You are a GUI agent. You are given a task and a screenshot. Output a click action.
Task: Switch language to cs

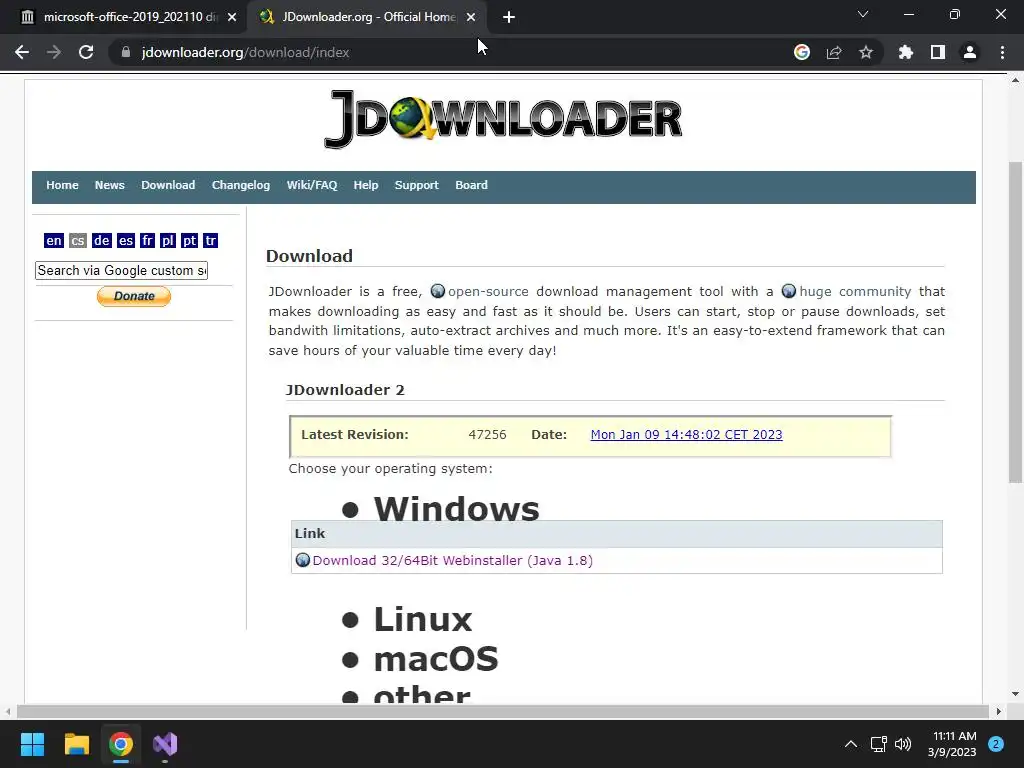pyautogui.click(x=78, y=240)
